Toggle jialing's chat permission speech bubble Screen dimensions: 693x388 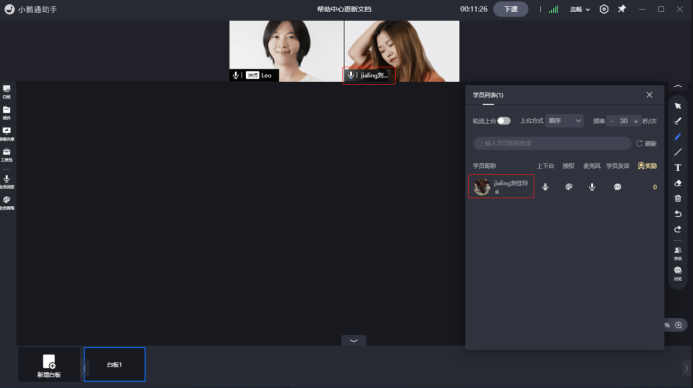pos(617,187)
